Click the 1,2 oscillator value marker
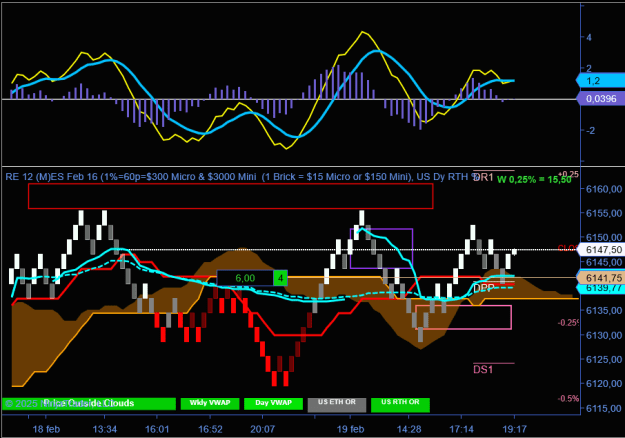Screen dimensions: 625x438 point(601,81)
